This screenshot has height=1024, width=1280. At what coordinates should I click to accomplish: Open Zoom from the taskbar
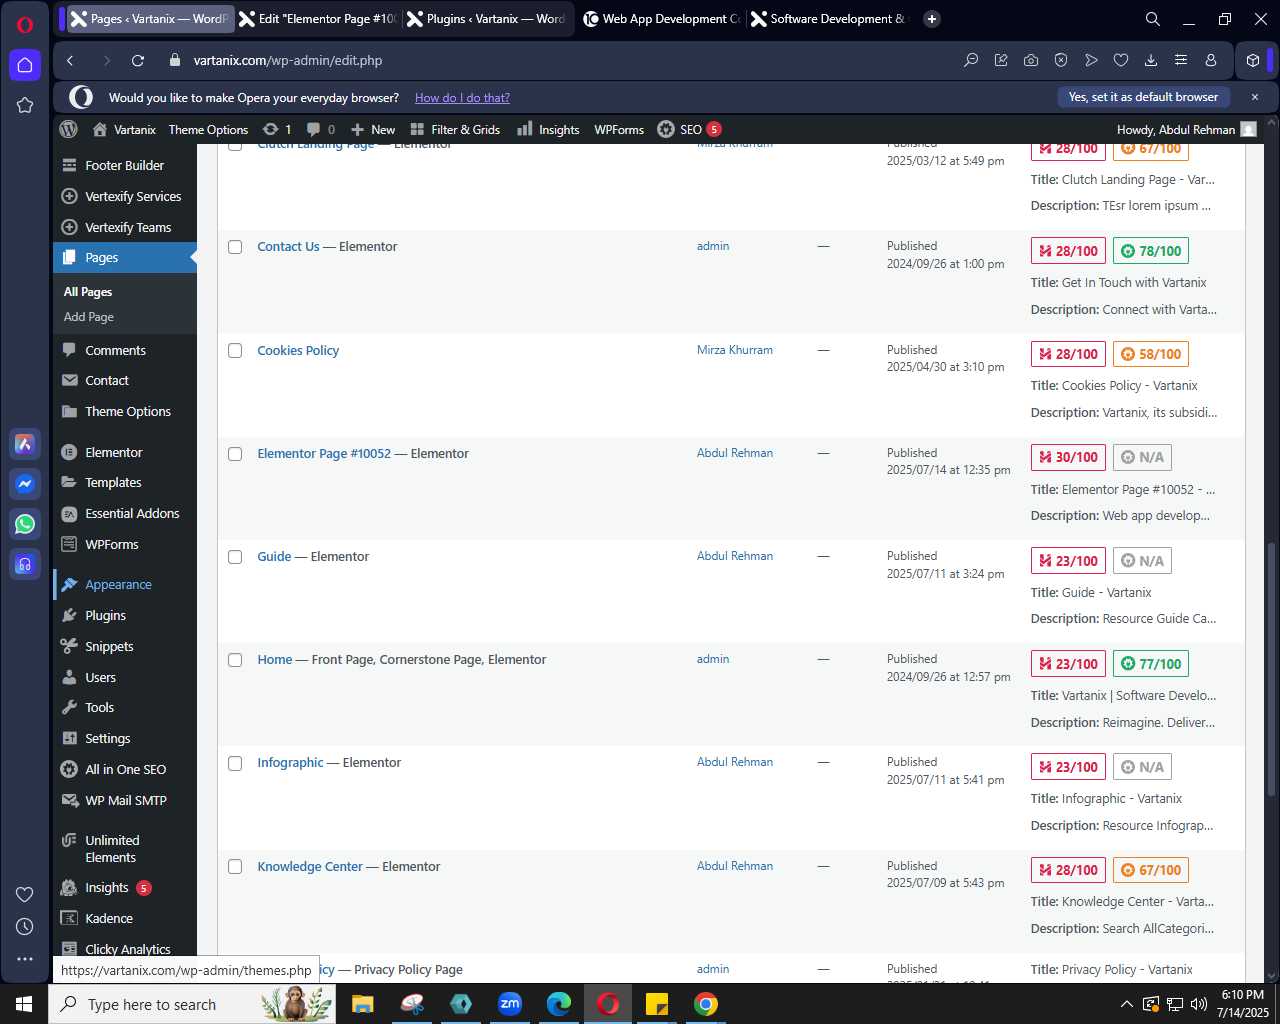510,1004
